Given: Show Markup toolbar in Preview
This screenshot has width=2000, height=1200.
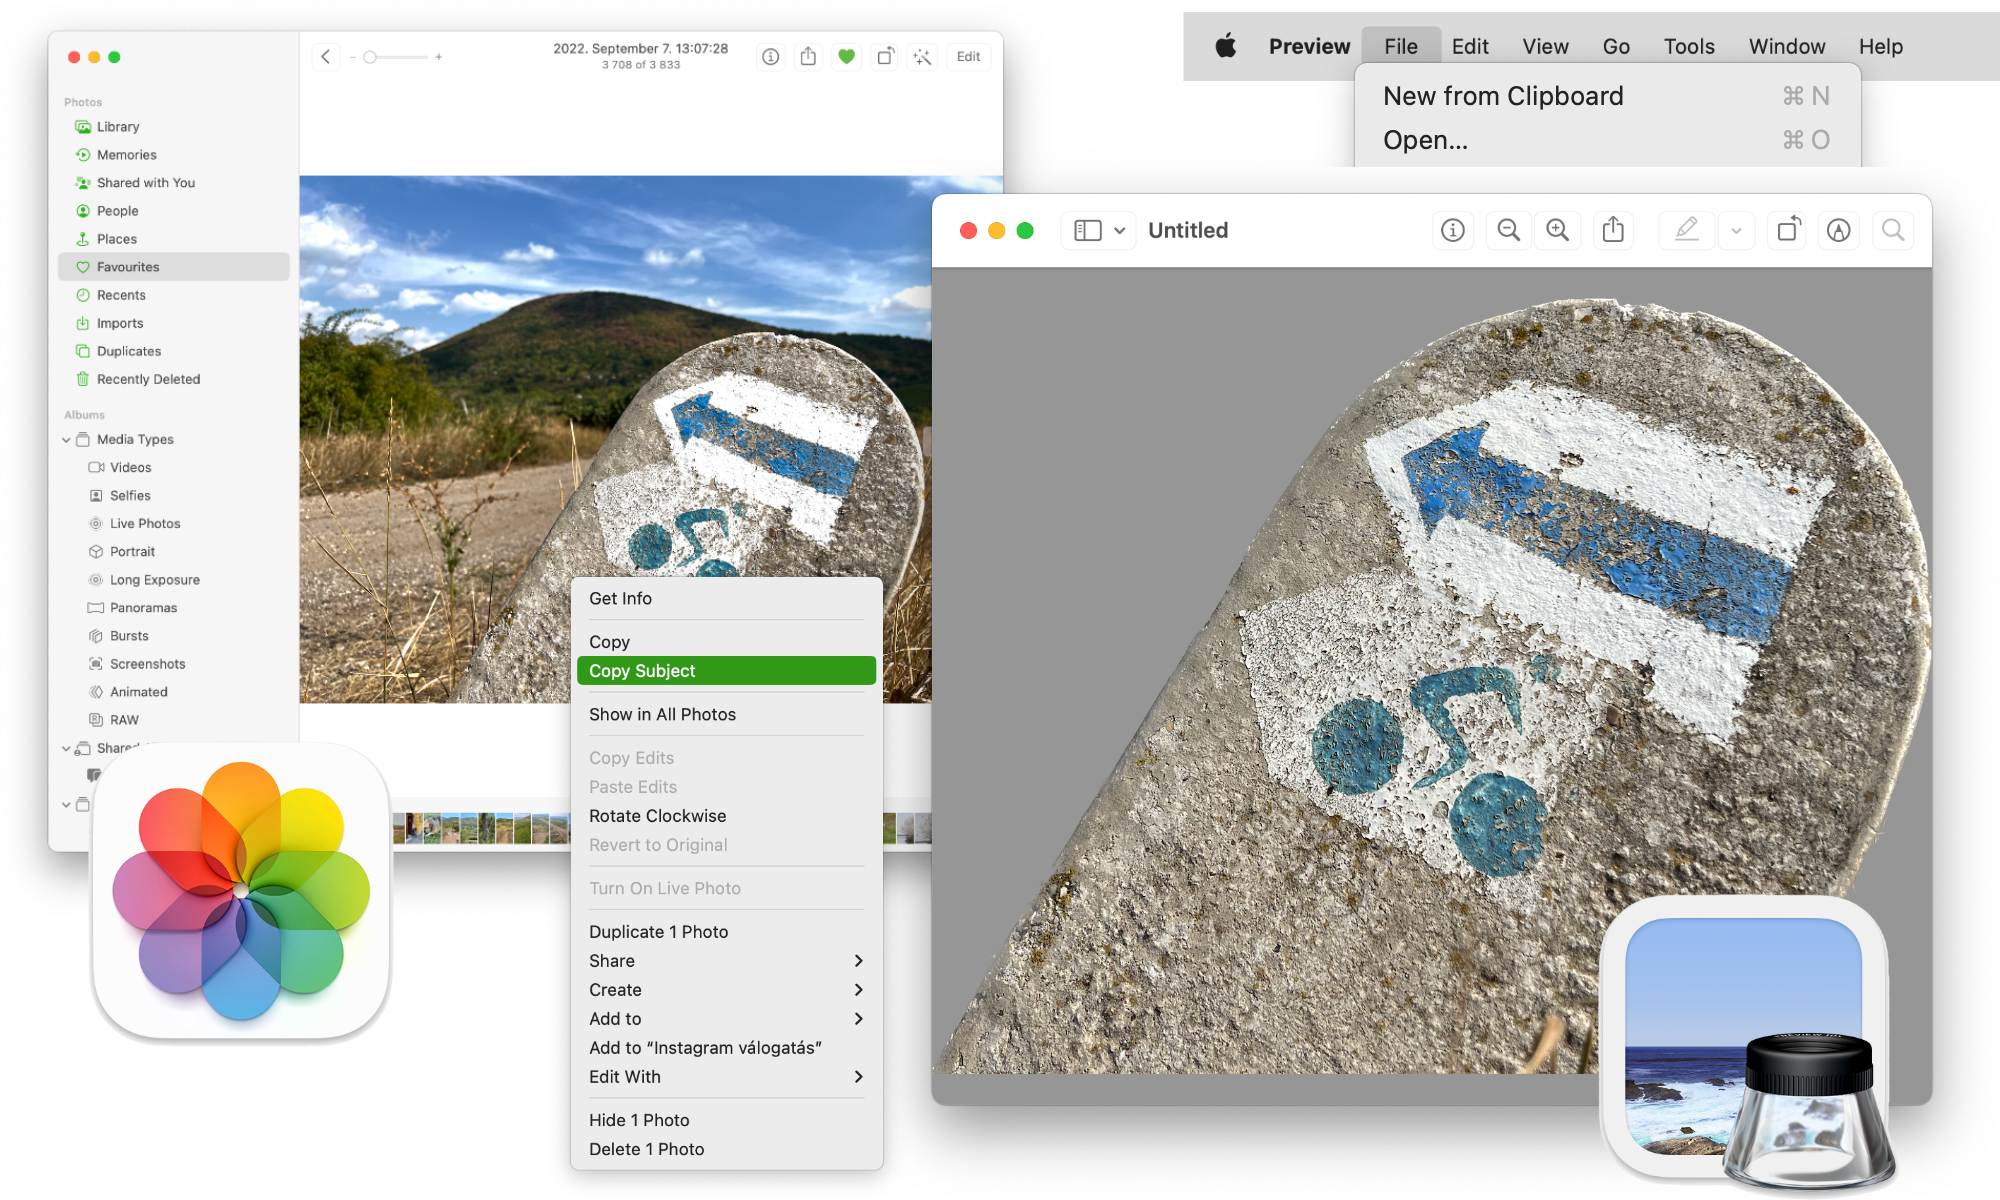Looking at the screenshot, I should (x=1839, y=230).
